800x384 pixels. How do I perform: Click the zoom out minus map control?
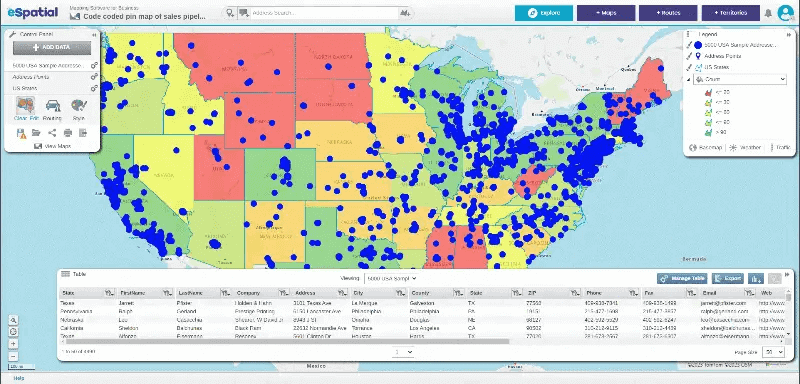(x=13, y=356)
